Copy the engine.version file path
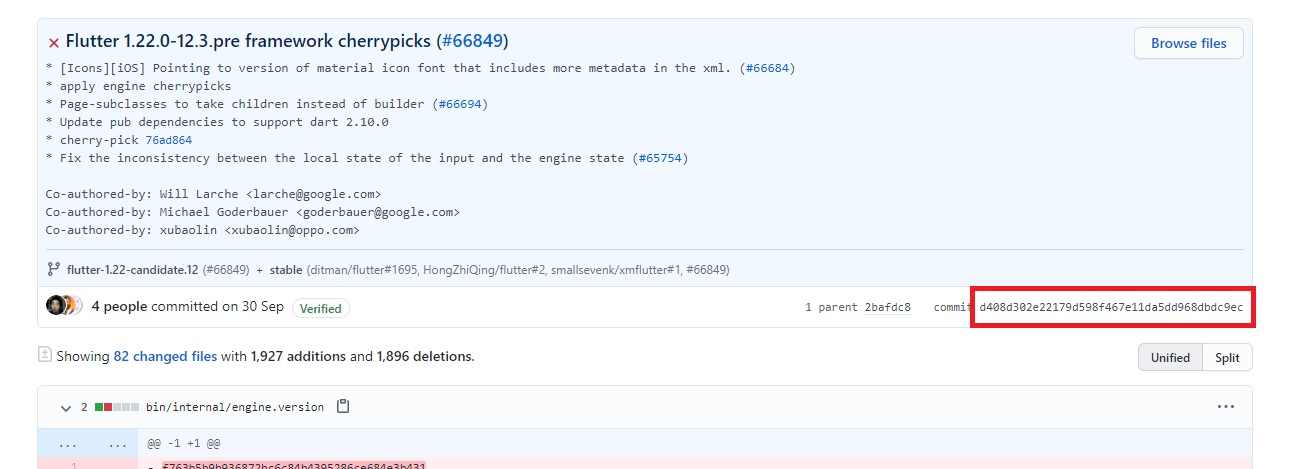This screenshot has height=469, width=1291. (x=343, y=407)
